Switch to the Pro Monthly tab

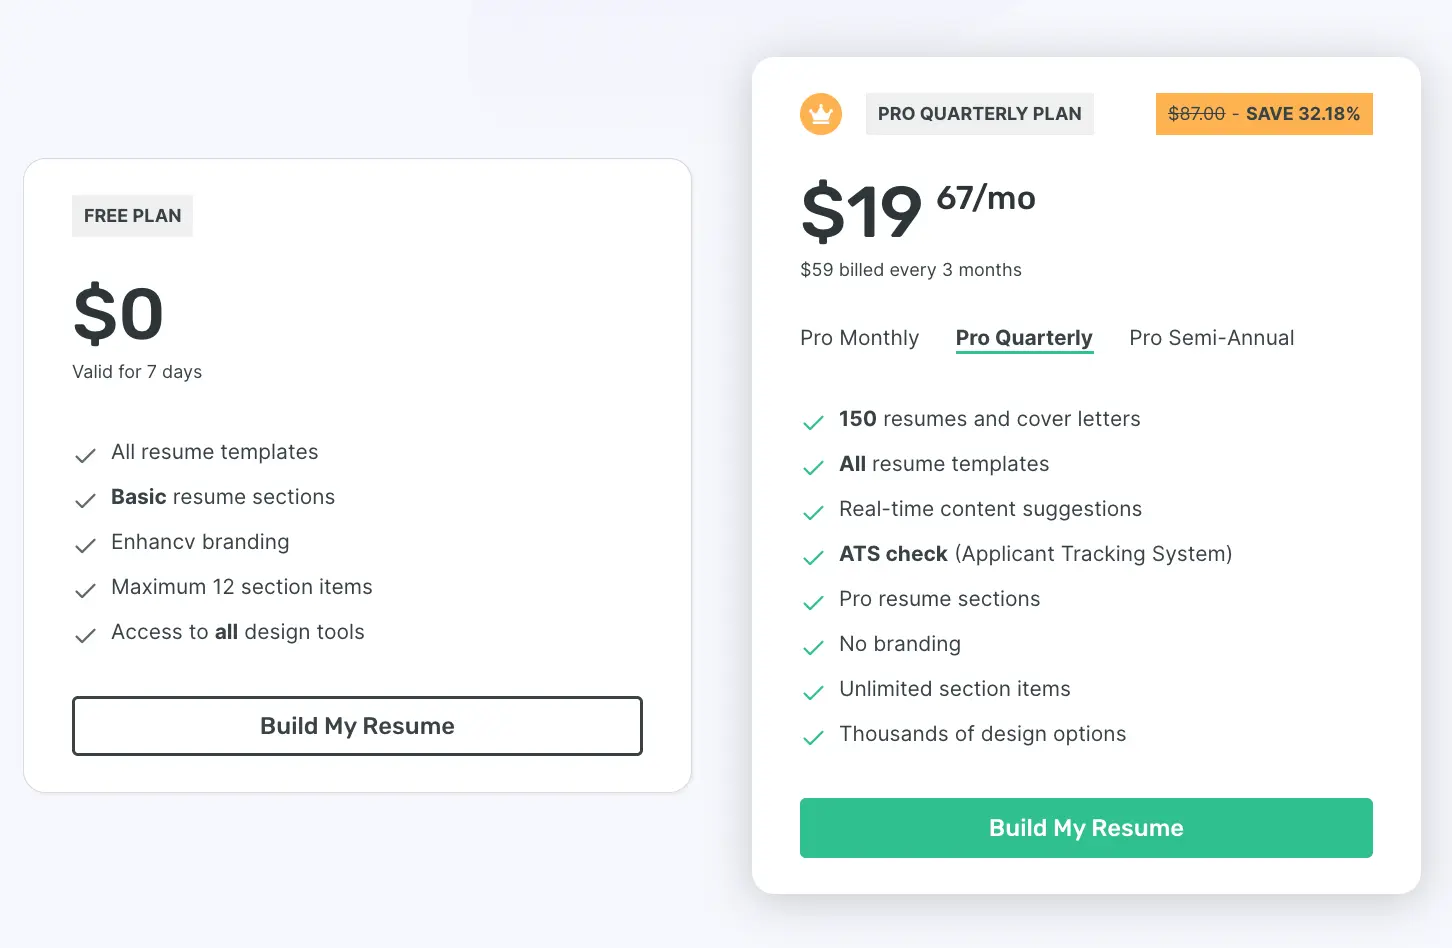(859, 338)
